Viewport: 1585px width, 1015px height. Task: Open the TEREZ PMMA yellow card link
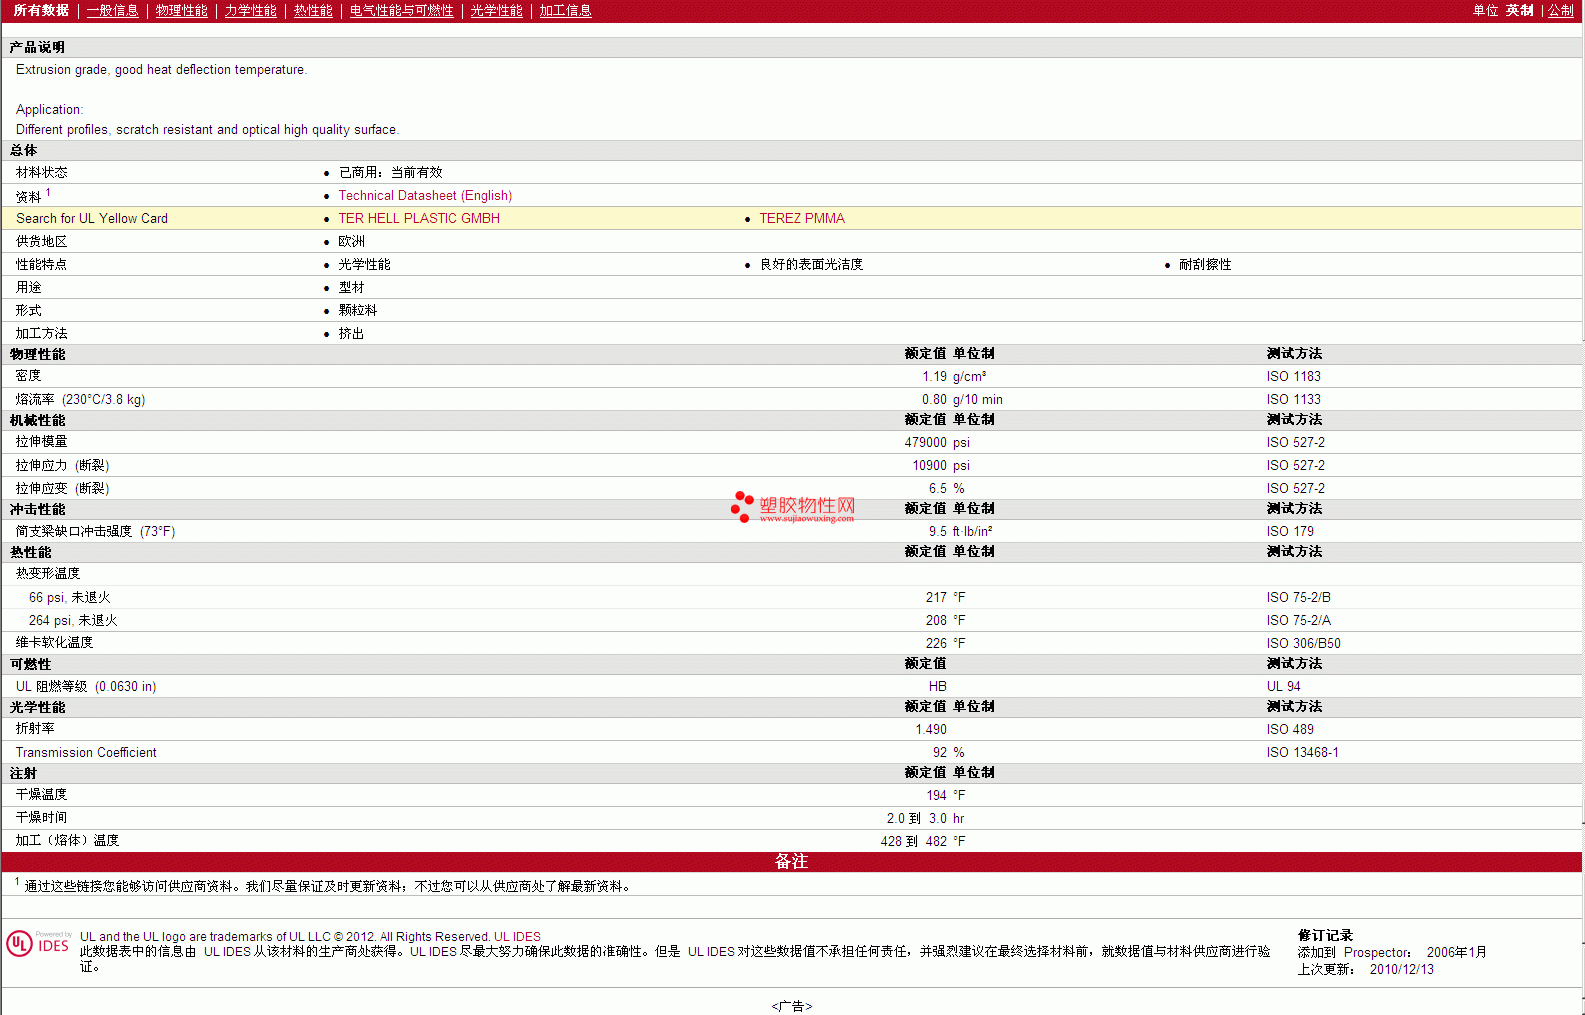pyautogui.click(x=802, y=218)
